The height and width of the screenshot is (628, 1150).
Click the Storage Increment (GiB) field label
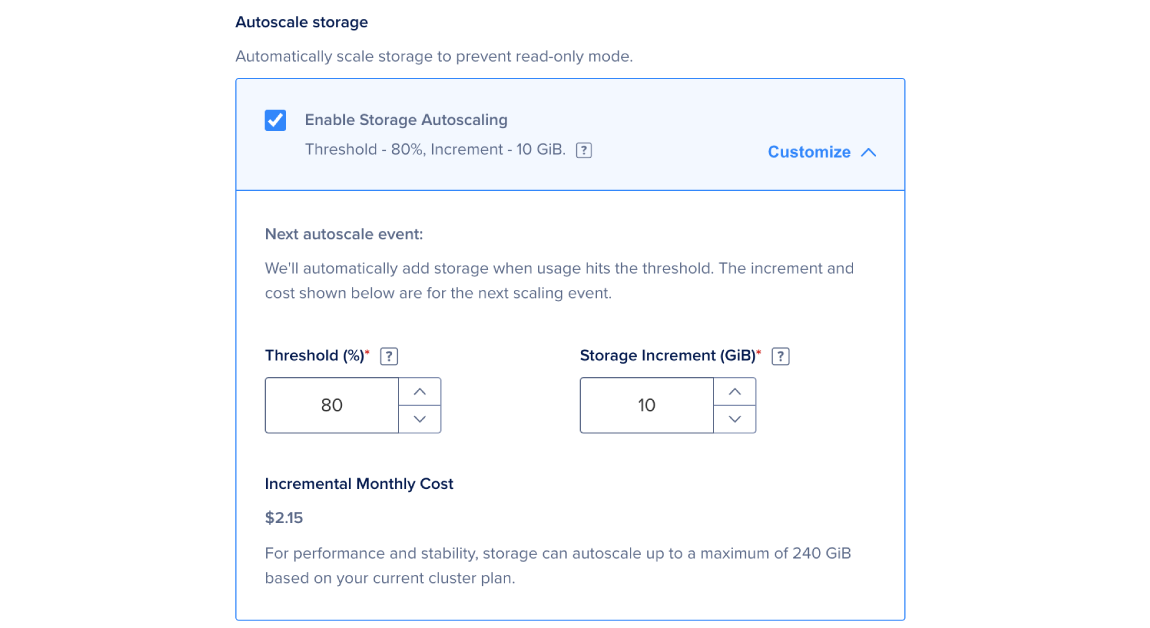point(668,356)
